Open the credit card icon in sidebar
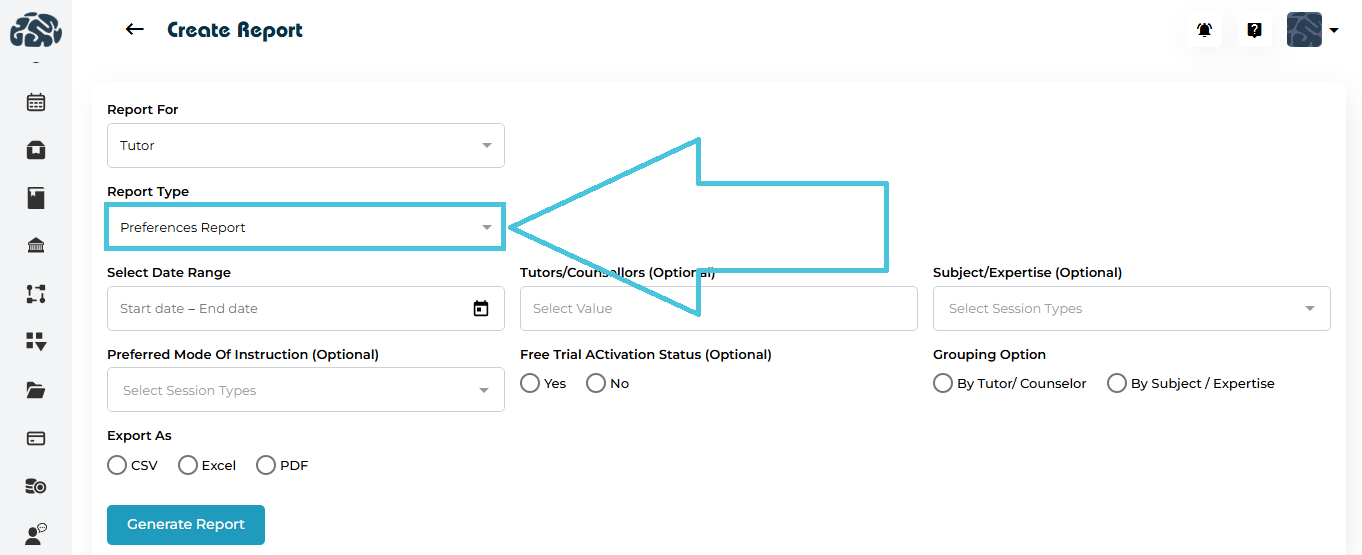The height and width of the screenshot is (555, 1362). [36, 438]
